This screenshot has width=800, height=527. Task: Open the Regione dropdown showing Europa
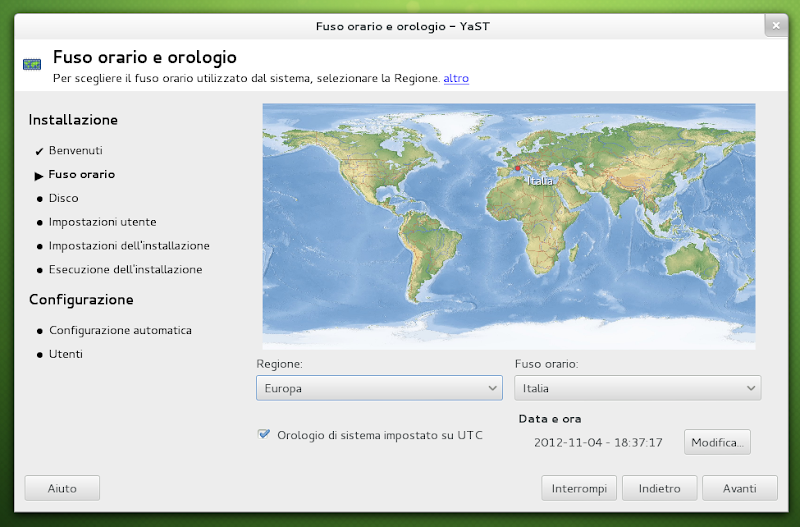pyautogui.click(x=379, y=388)
